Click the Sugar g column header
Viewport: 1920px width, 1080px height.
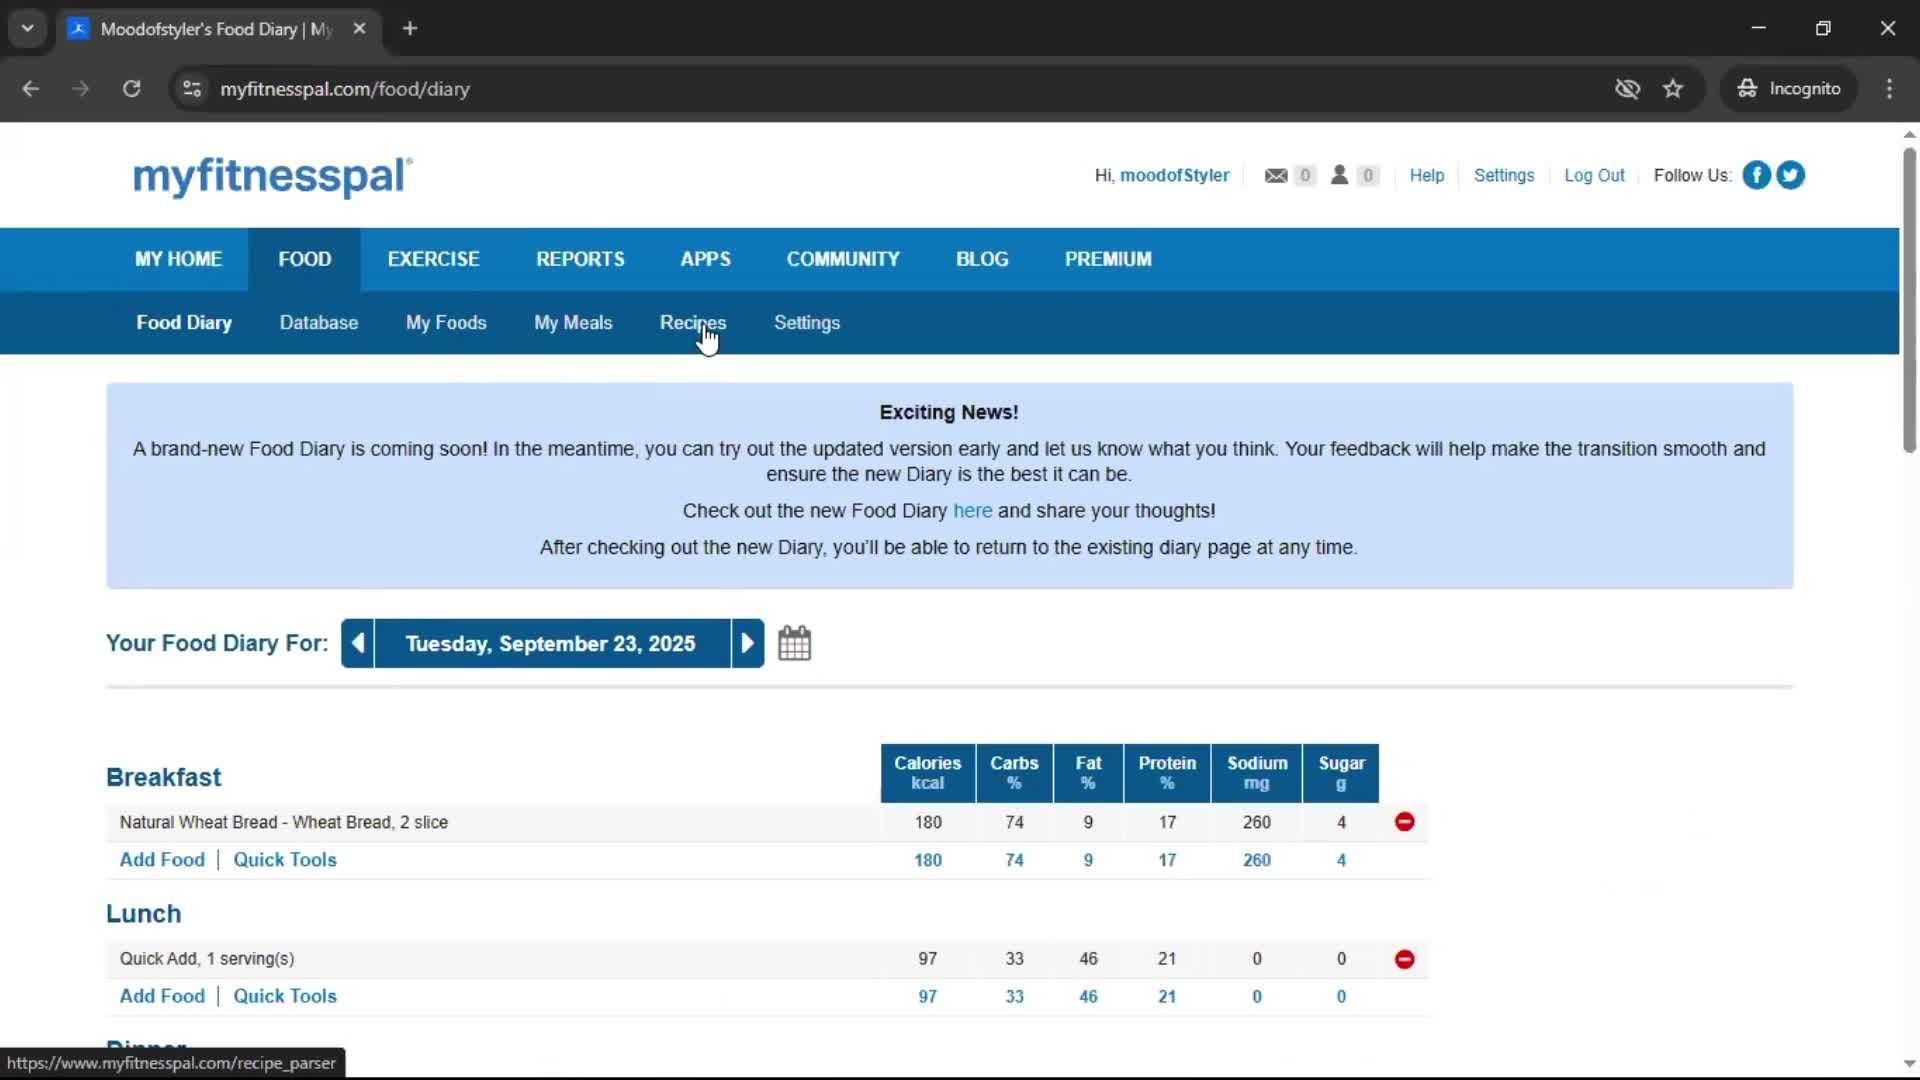[x=1341, y=773]
